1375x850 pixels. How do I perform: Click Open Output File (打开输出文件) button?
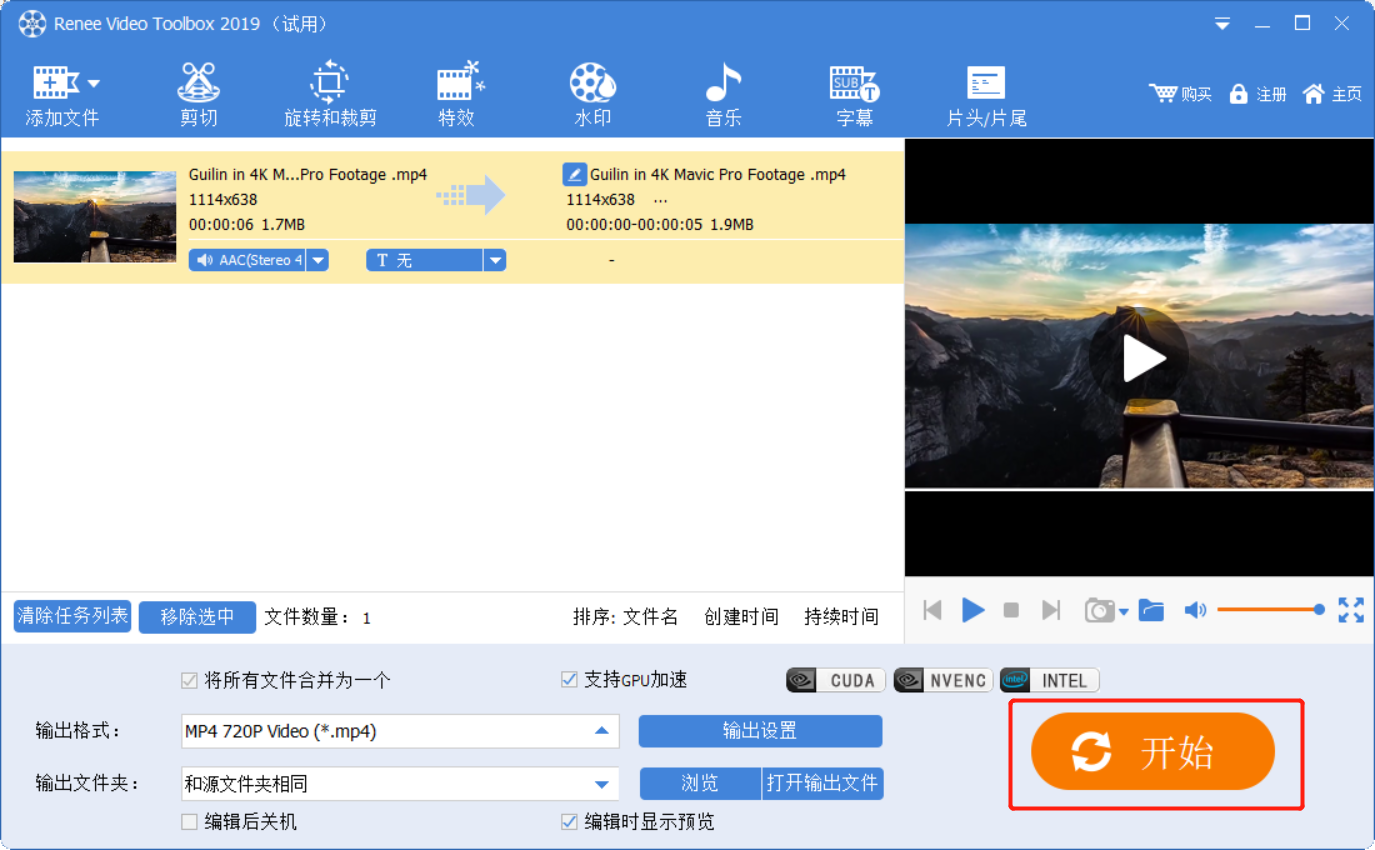[822, 783]
